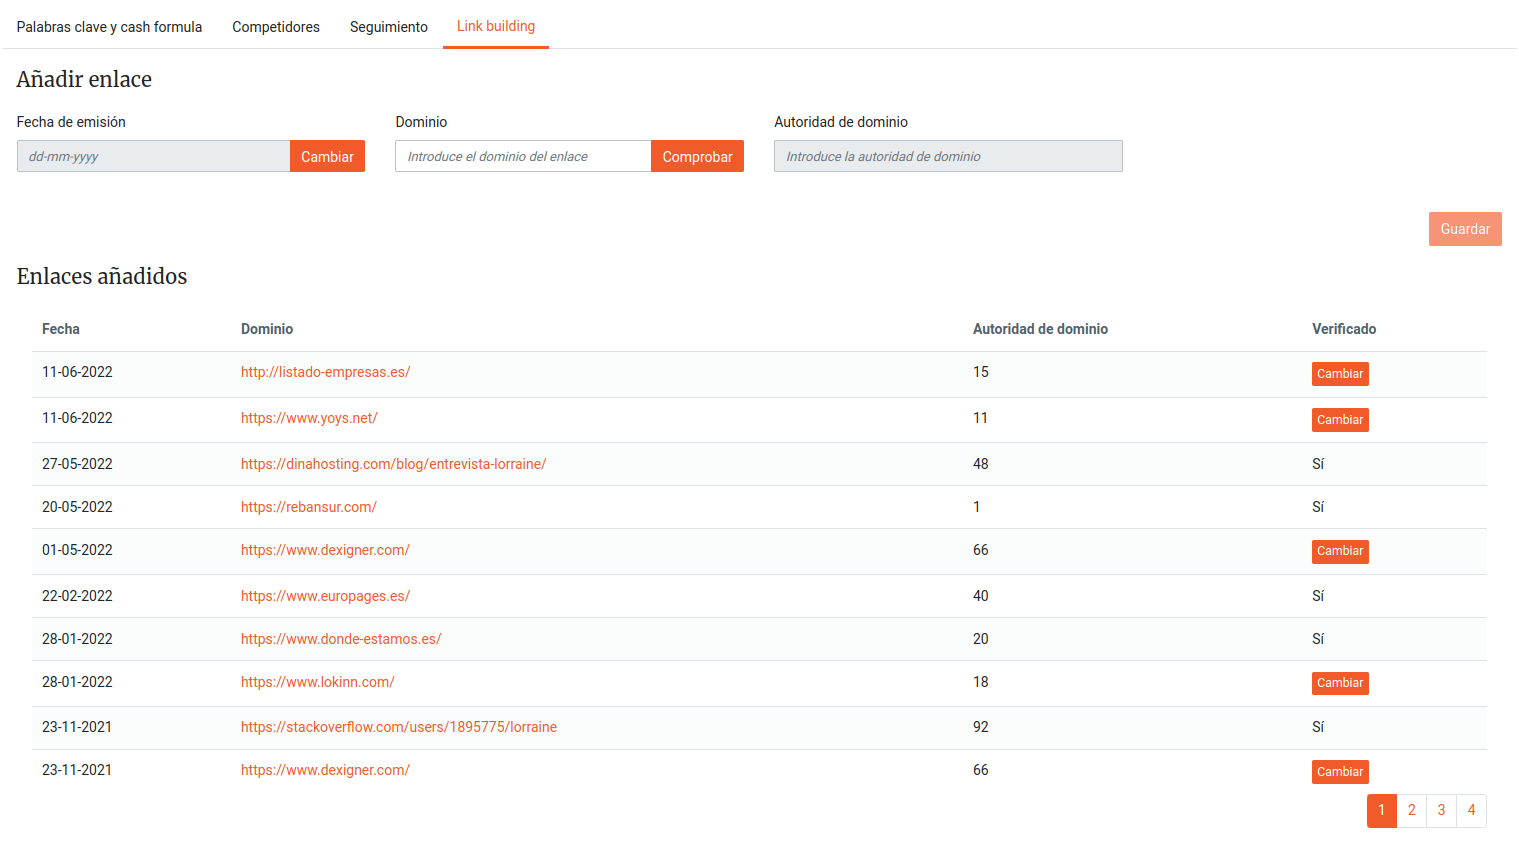Focus the Fecha de emisión date field
The width and height of the screenshot is (1519, 845).
point(153,157)
